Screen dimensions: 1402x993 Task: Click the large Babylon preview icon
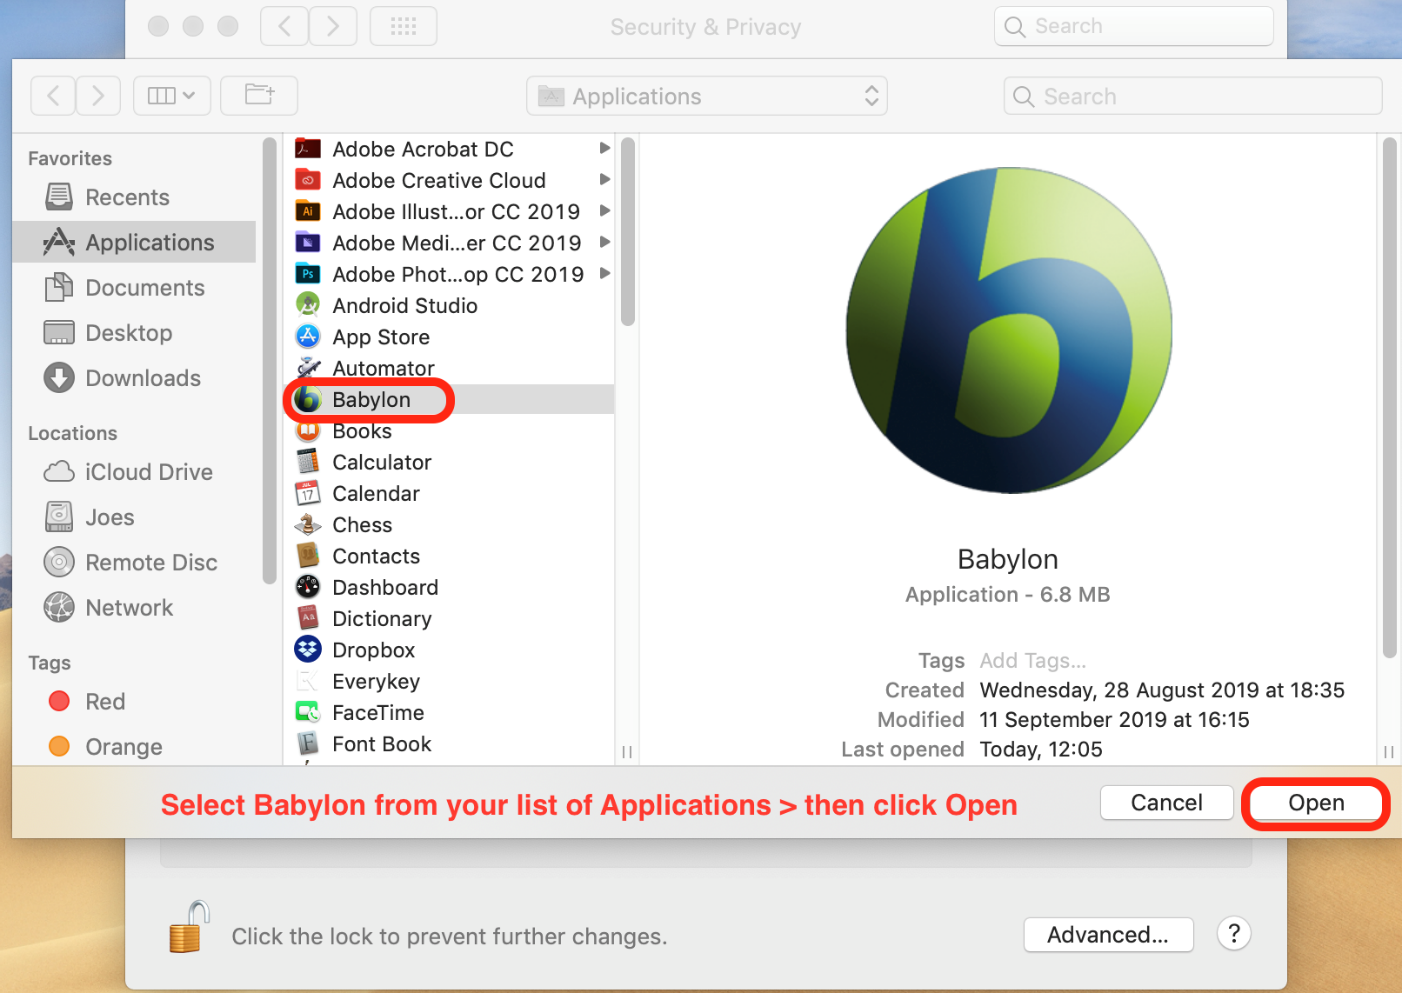point(1008,330)
